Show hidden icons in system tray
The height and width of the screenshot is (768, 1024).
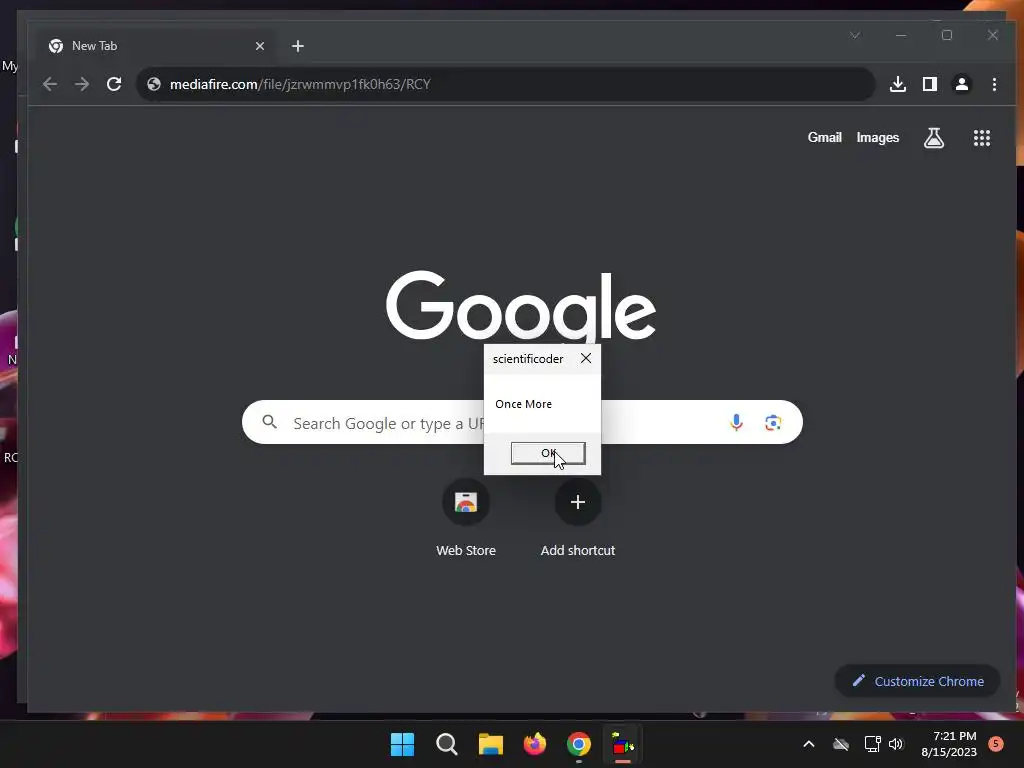tap(808, 744)
